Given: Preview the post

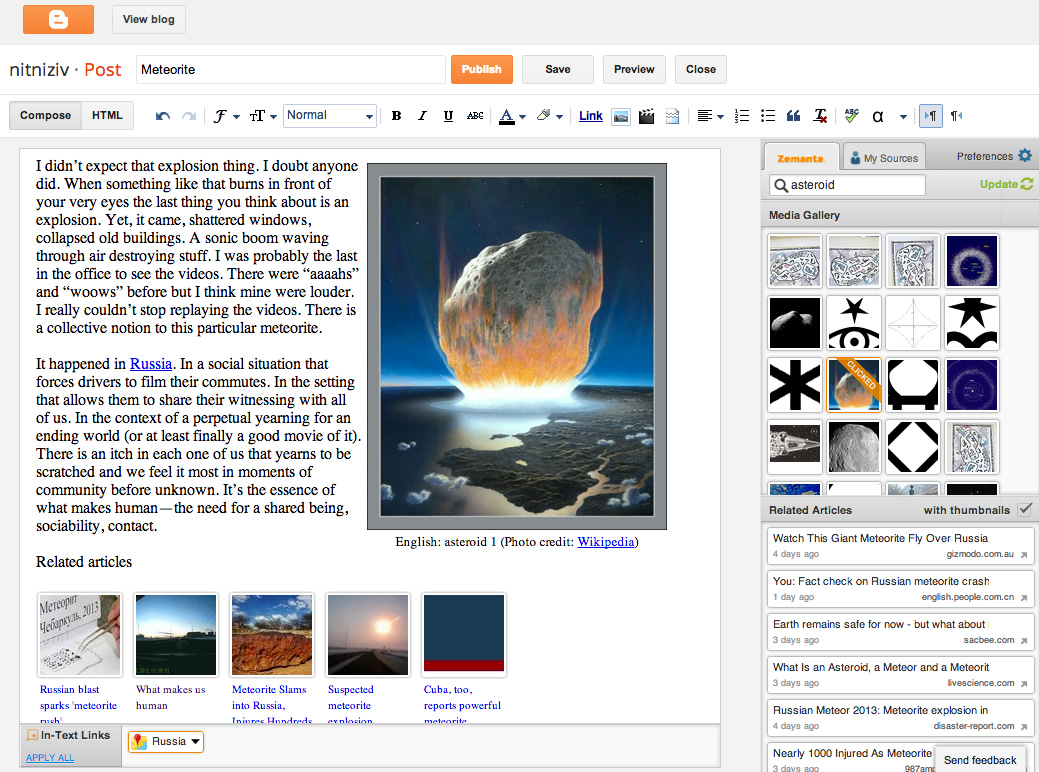Looking at the screenshot, I should tap(634, 69).
